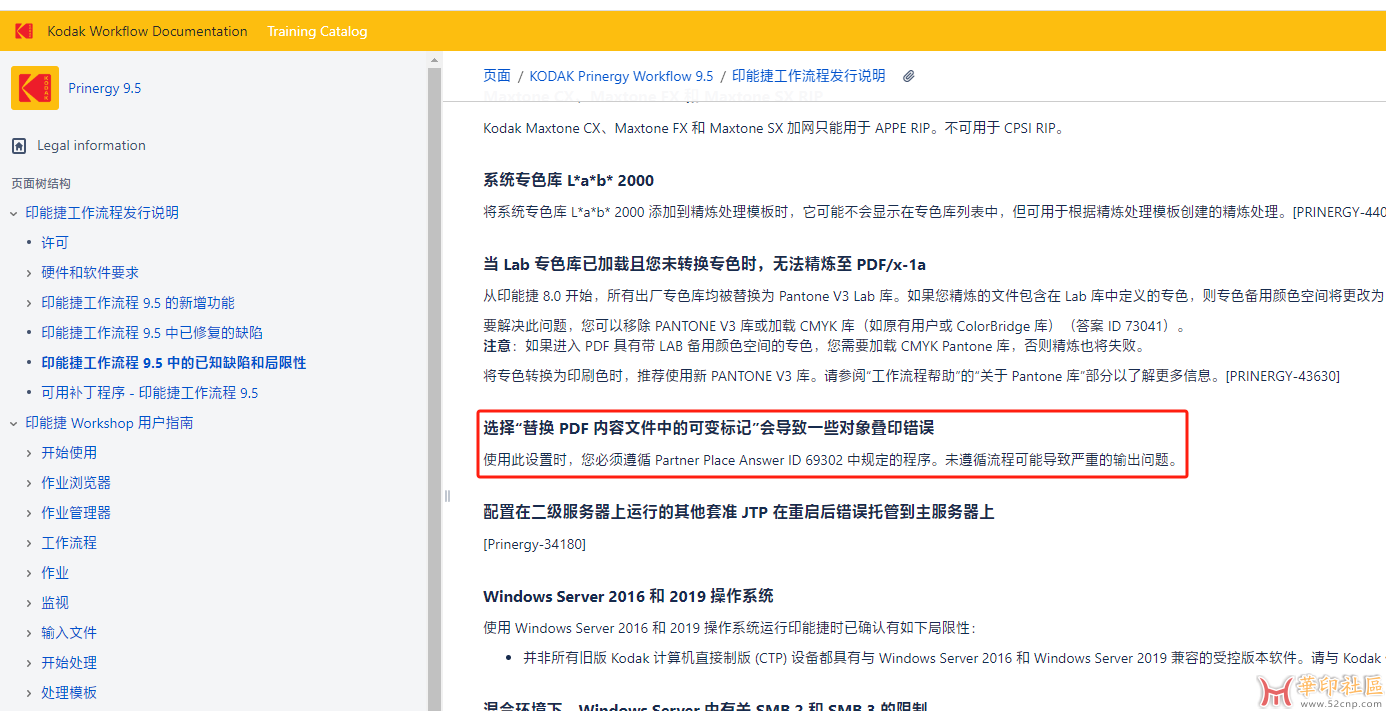Image resolution: width=1386 pixels, height=711 pixels.
Task: Select 印能捷工作流程 9.5 中的已知缺陷和局限性 page
Action: click(174, 363)
